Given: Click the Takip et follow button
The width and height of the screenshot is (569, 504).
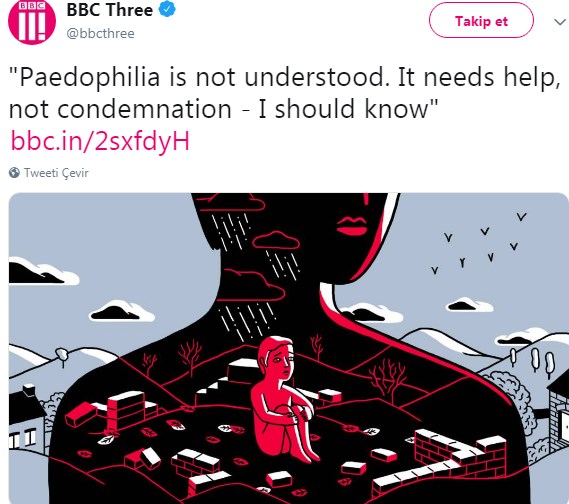Looking at the screenshot, I should [481, 20].
